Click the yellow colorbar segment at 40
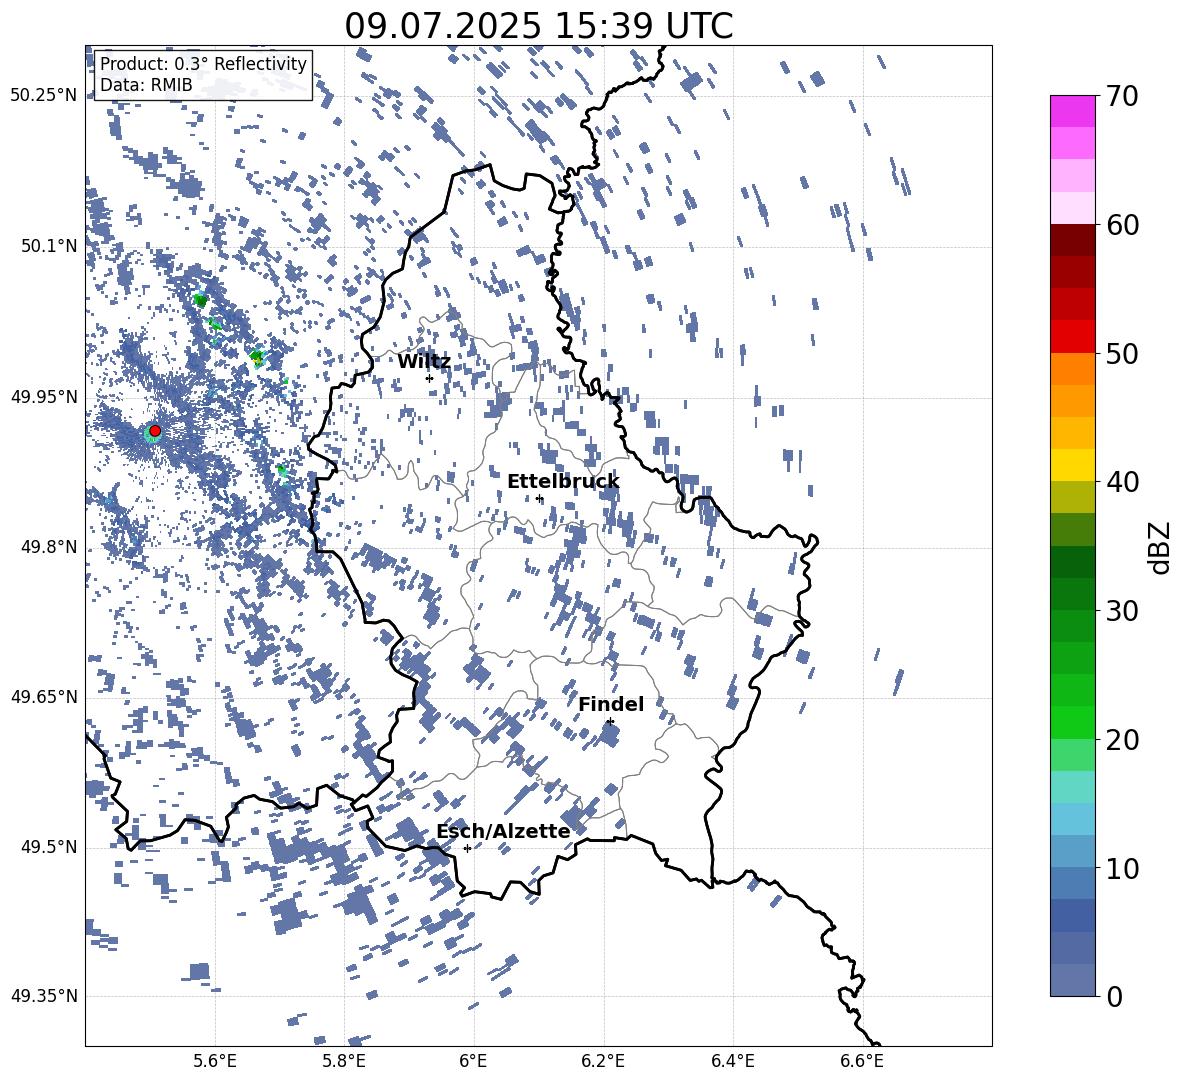Screen dimensions: 1184x1081 click(1073, 465)
